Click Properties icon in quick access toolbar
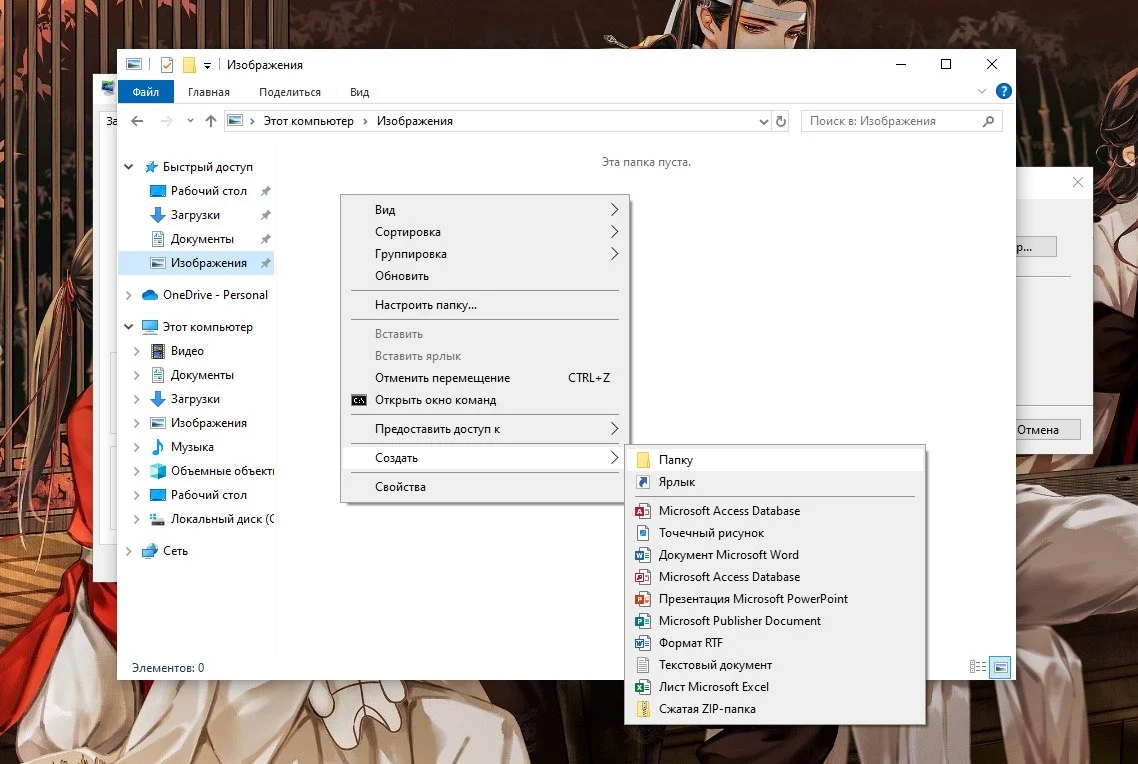 coord(167,65)
